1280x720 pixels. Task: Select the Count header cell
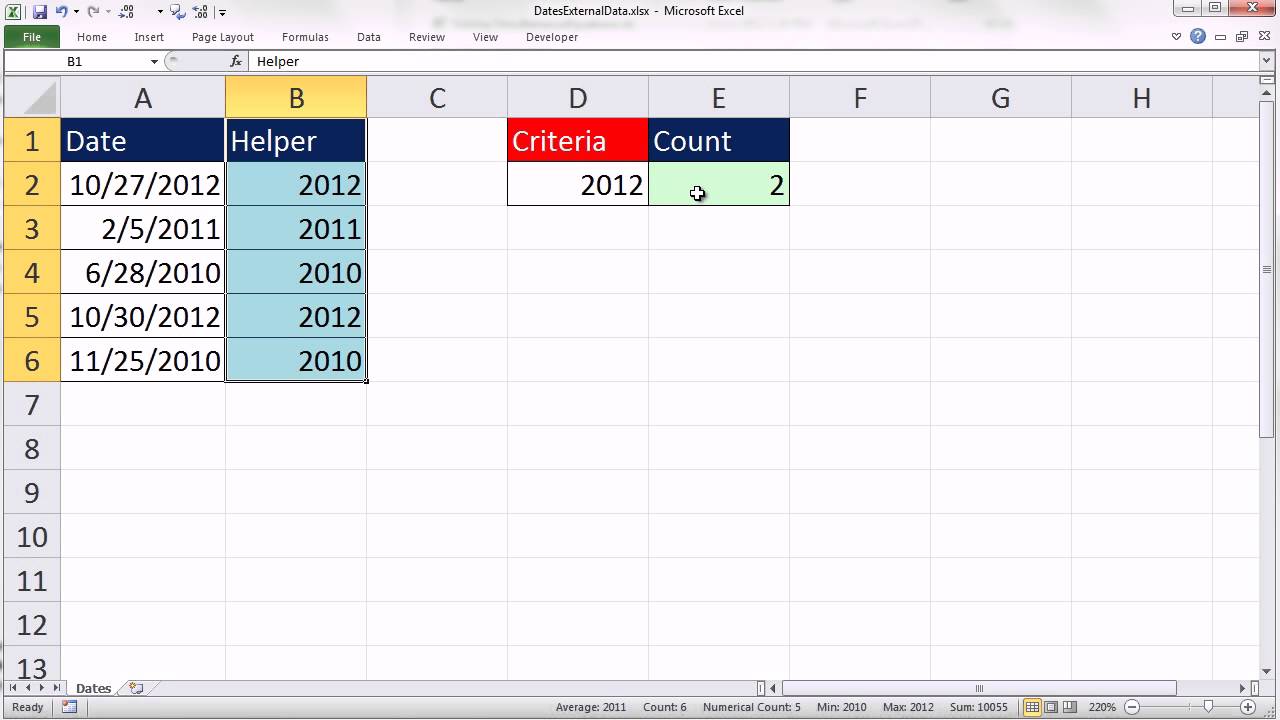pyautogui.click(x=719, y=140)
